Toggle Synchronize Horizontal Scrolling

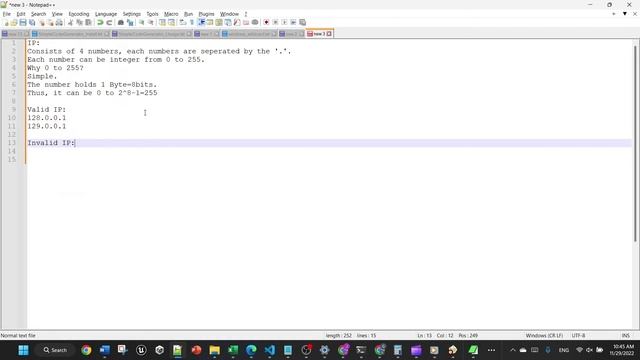pyautogui.click(x=171, y=22)
